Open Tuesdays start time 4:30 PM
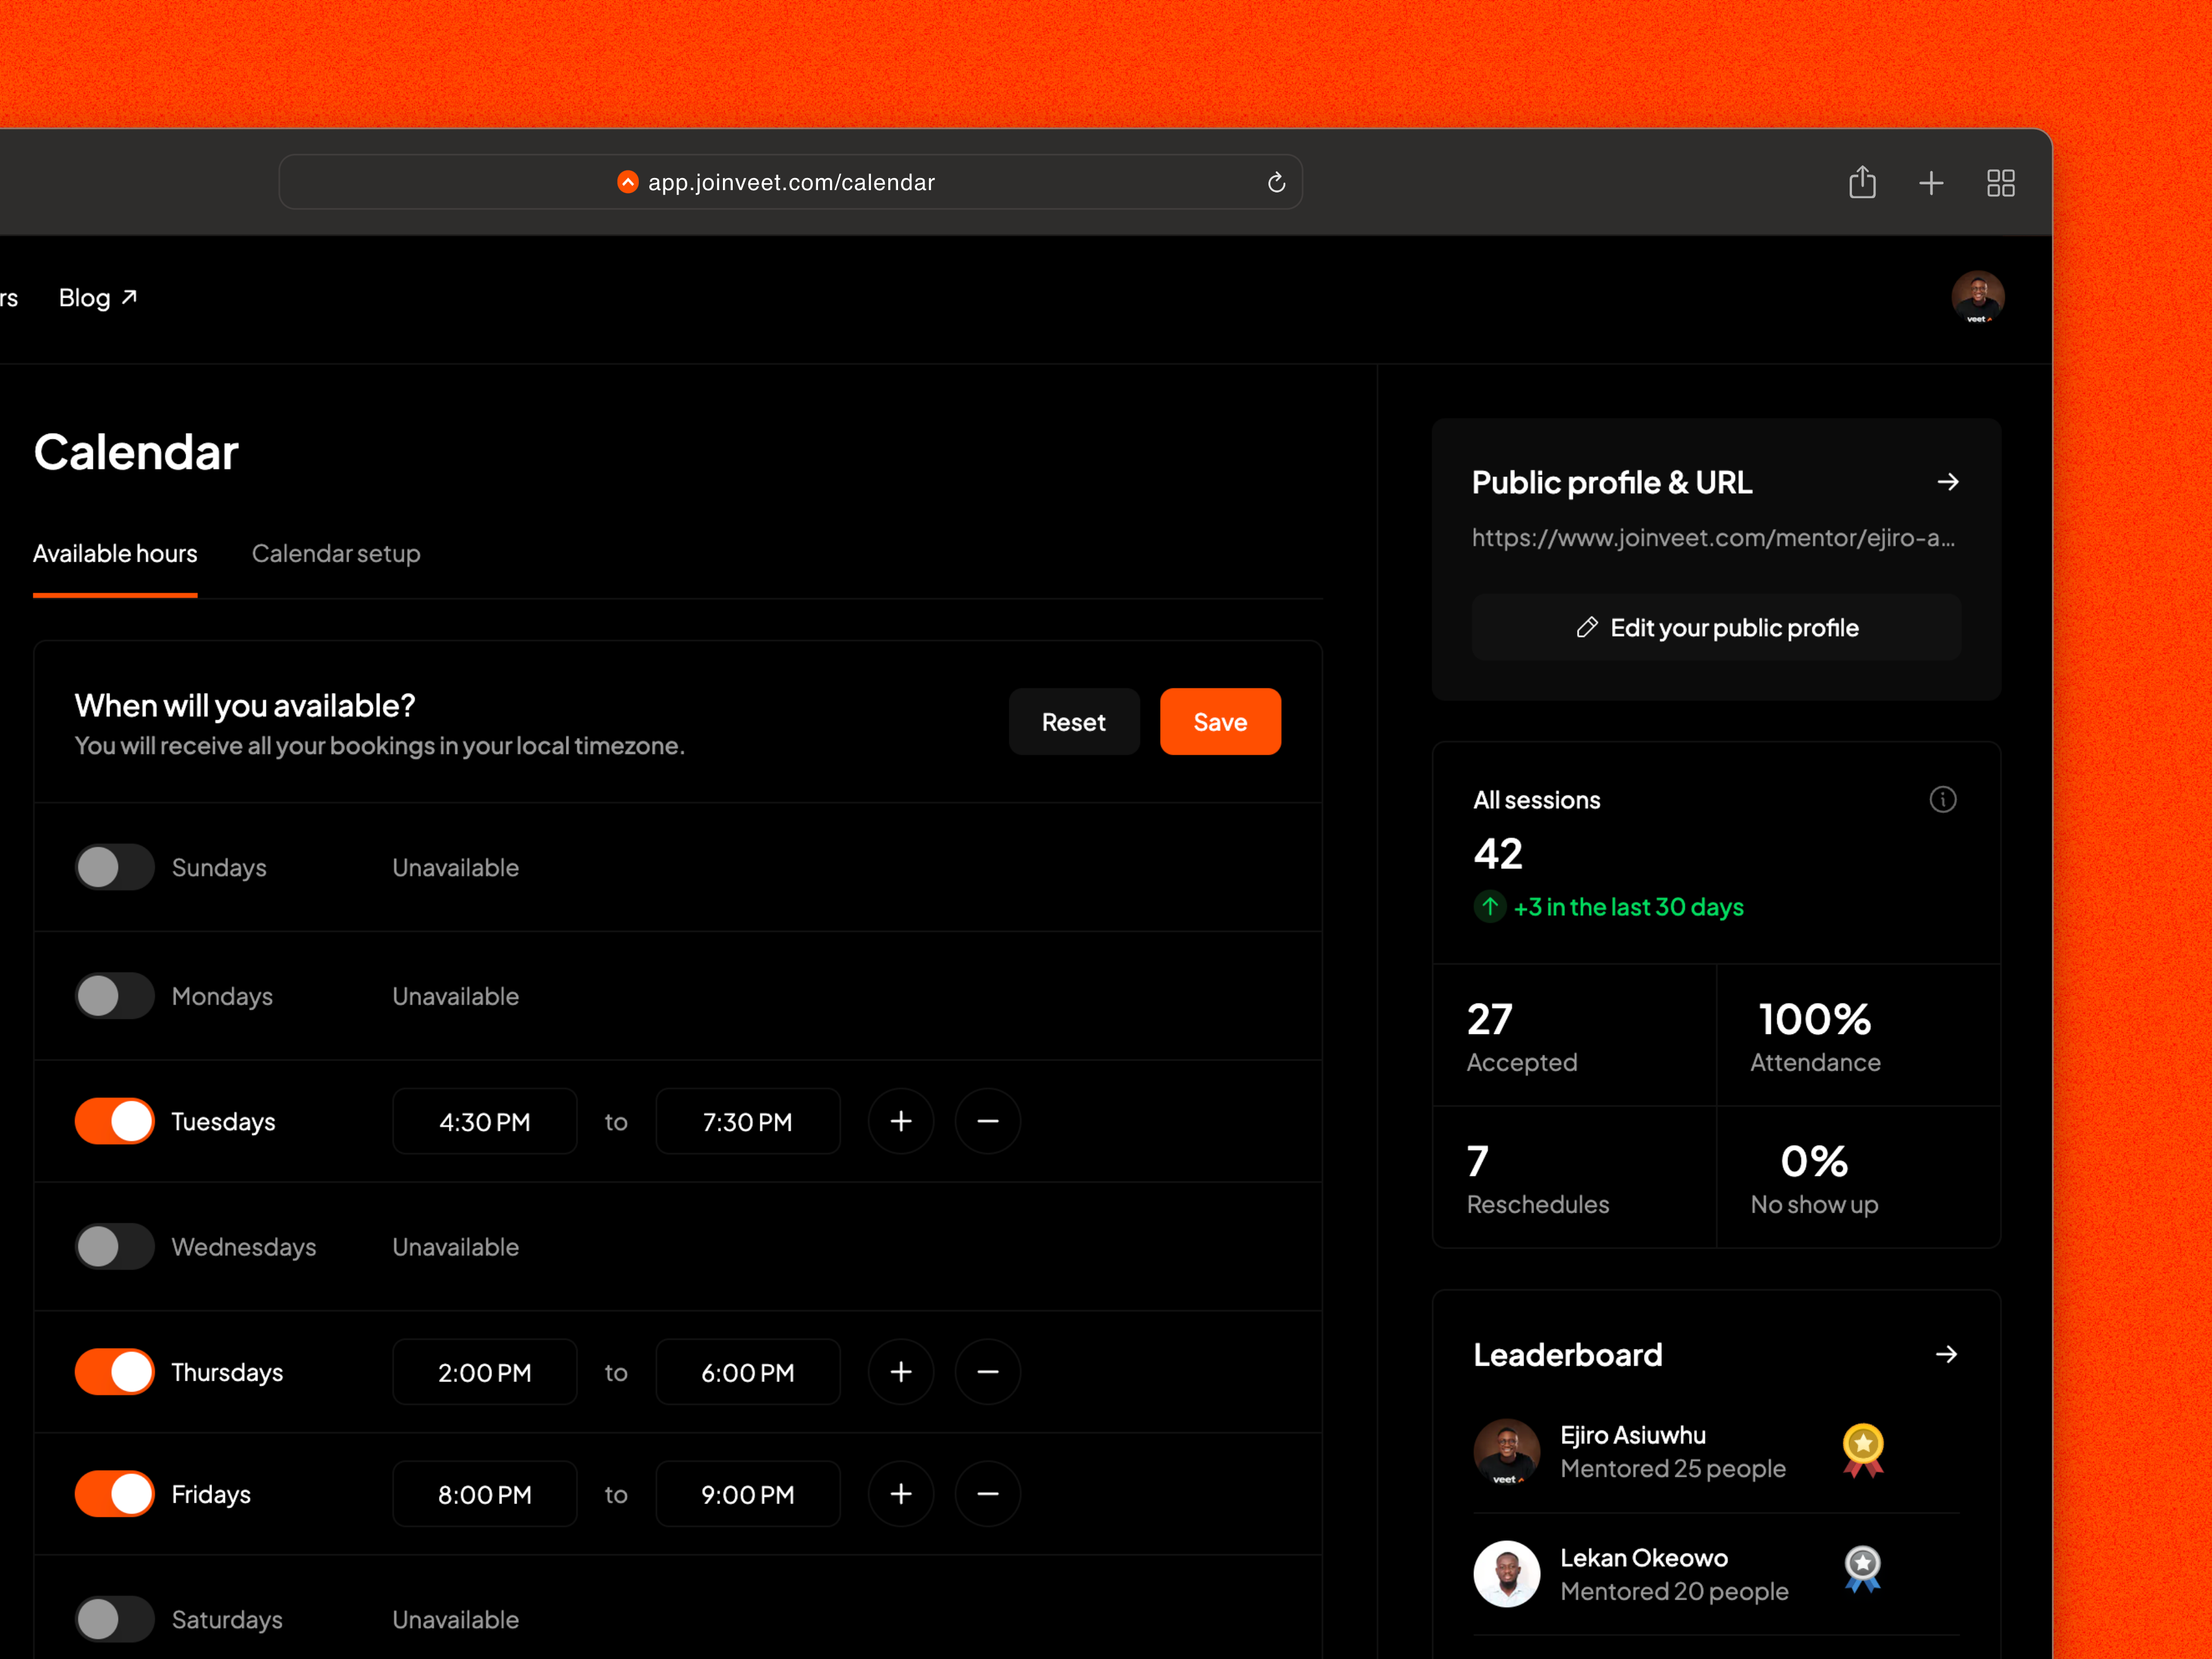2212x1659 pixels. 484,1121
